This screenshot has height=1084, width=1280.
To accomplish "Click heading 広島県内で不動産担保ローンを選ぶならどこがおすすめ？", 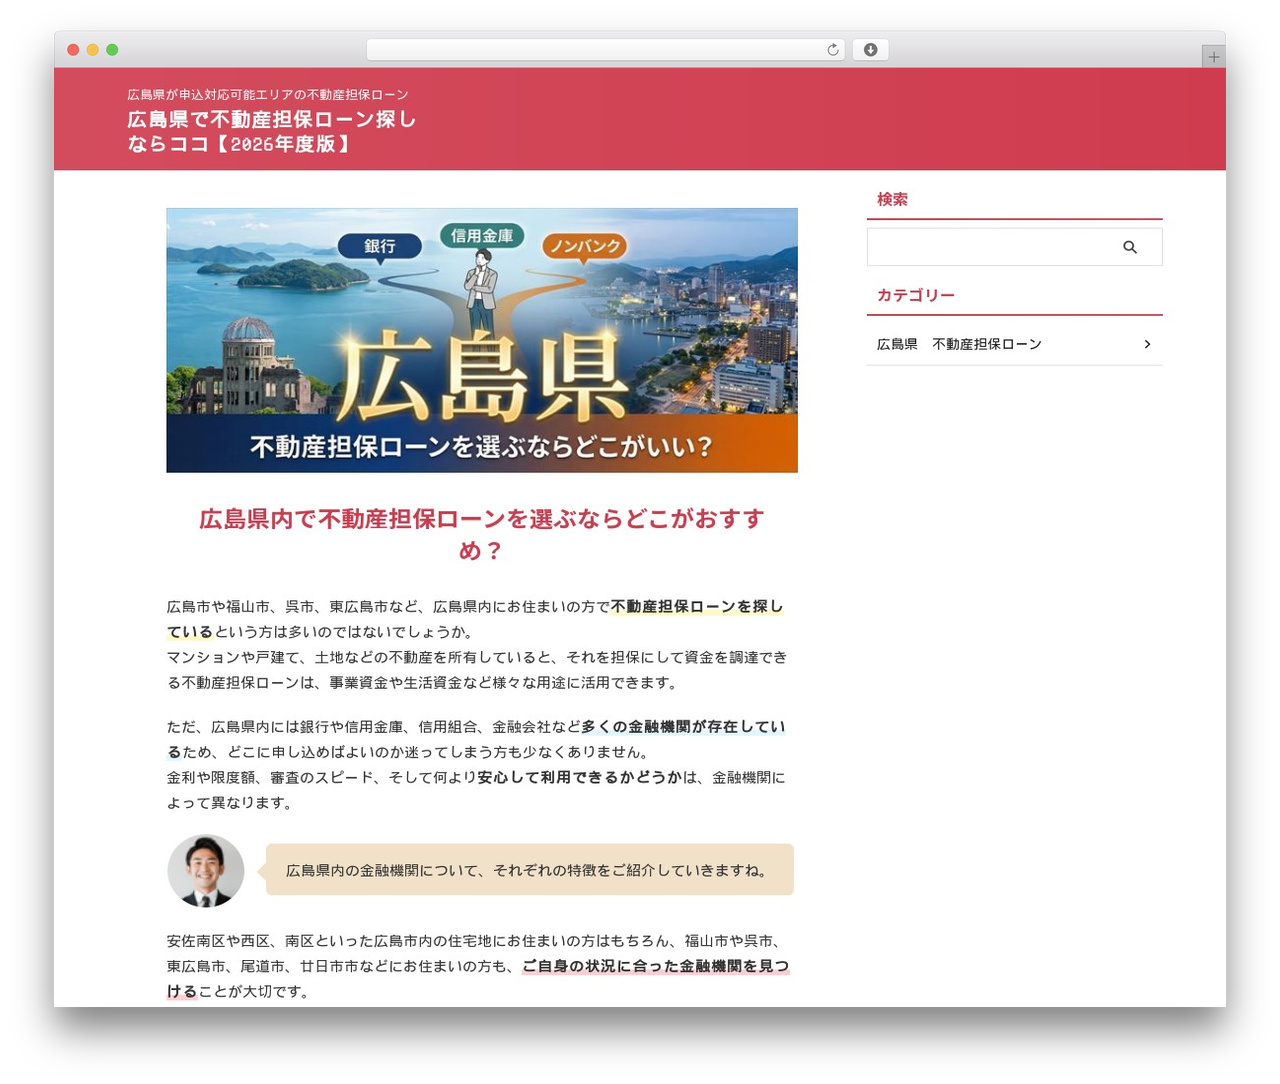I will pyautogui.click(x=482, y=534).
